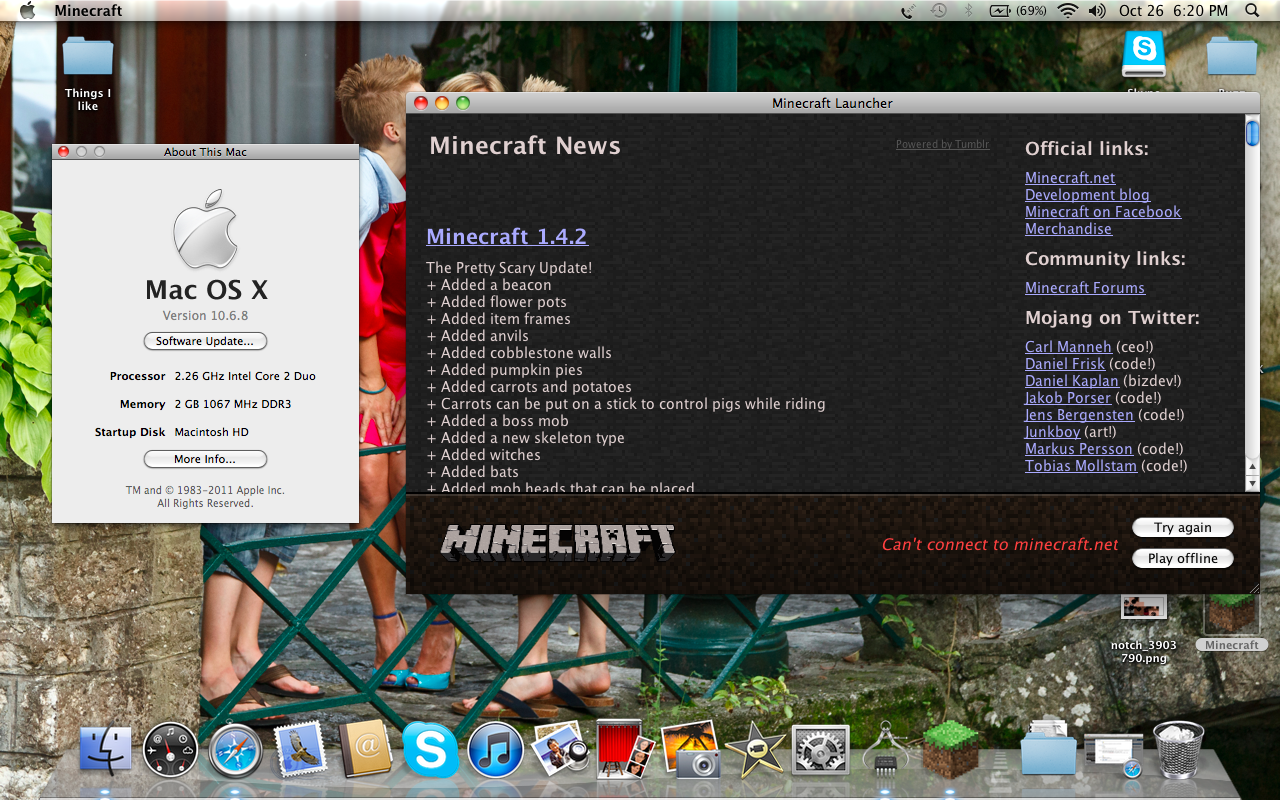
Task: Open System Preferences from the dock
Action: pos(820,750)
